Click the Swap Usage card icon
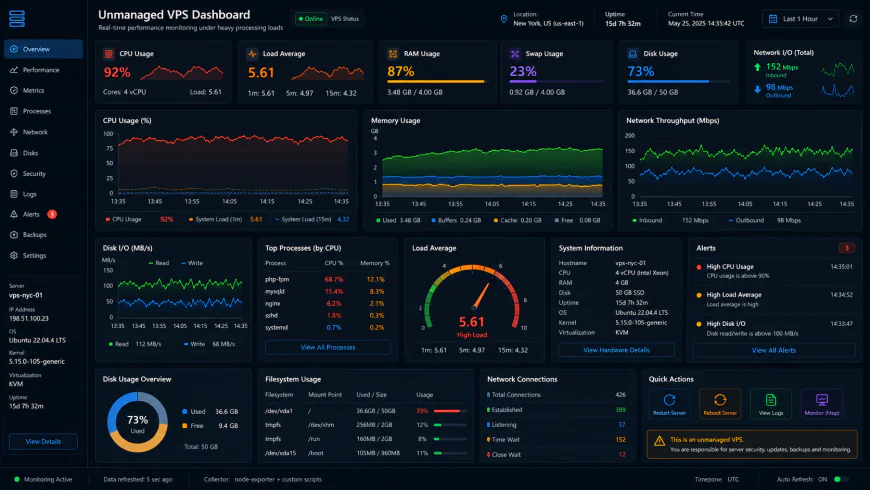 point(515,54)
